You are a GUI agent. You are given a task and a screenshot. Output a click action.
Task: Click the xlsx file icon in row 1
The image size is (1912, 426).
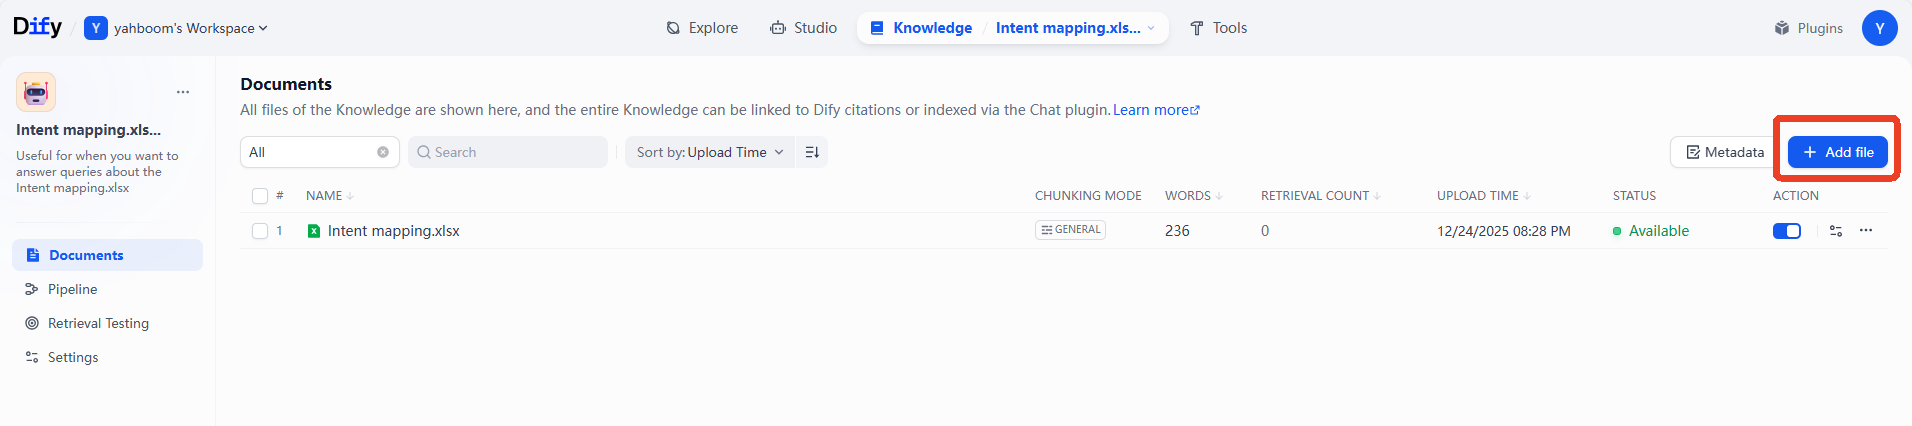coord(314,231)
